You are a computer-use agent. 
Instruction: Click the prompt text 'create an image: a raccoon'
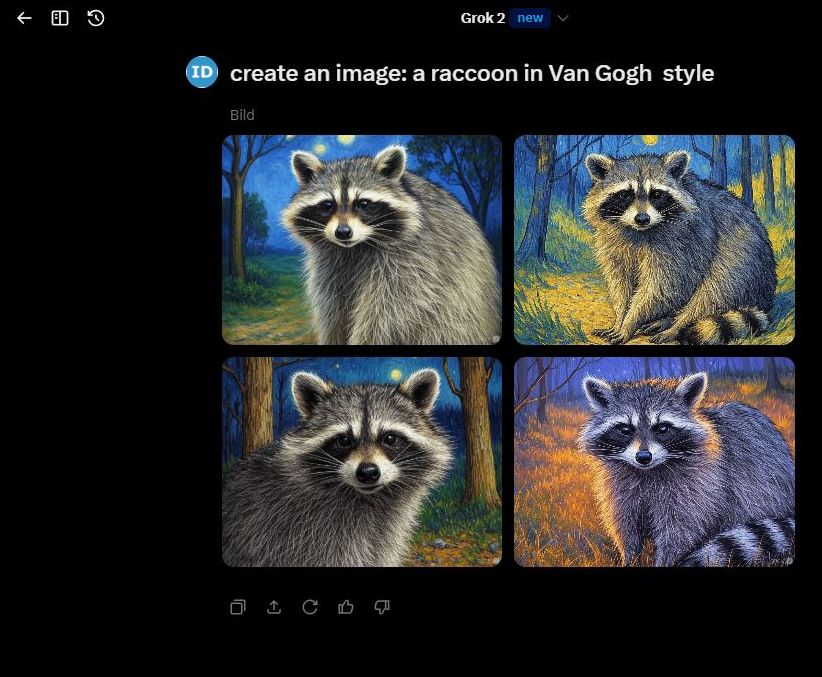373,73
